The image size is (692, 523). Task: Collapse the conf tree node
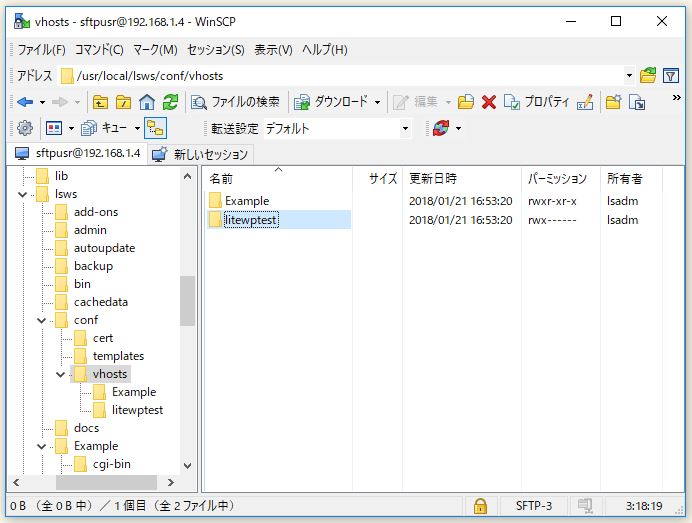41,320
